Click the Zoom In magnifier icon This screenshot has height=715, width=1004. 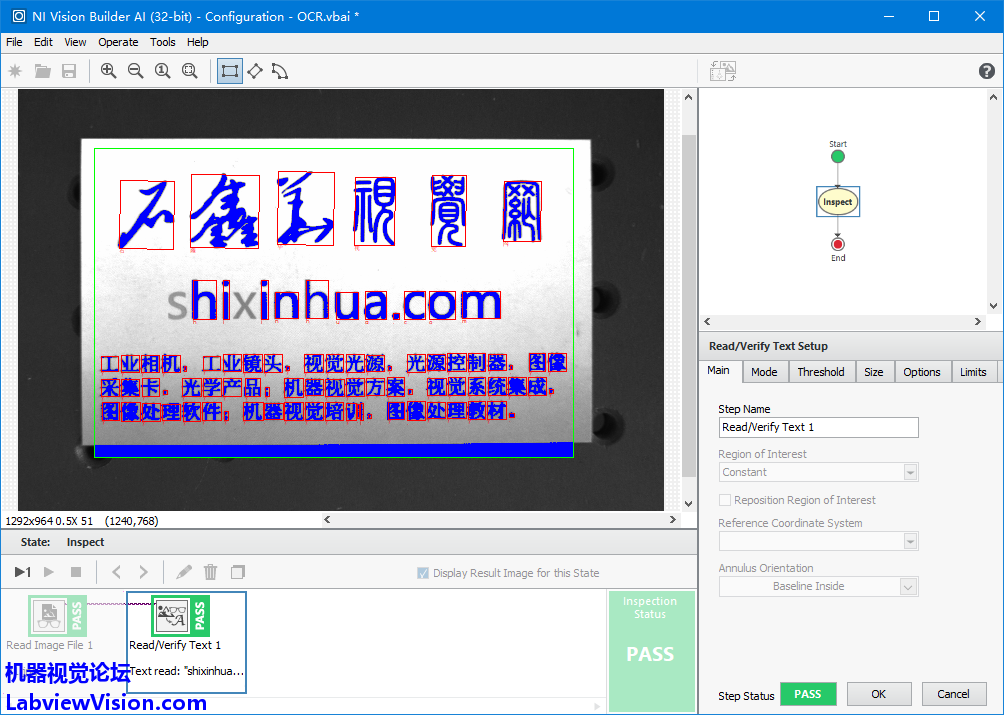click(x=108, y=71)
